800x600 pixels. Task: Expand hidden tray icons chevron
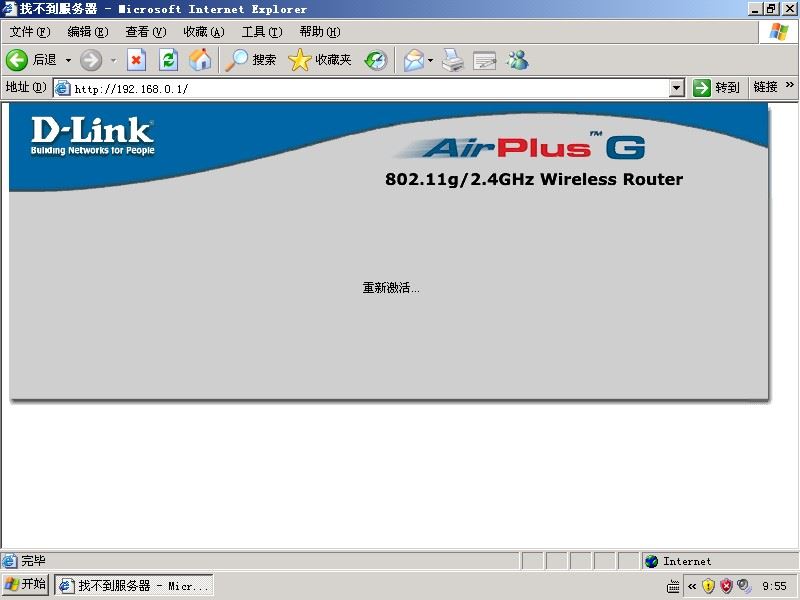coord(692,586)
